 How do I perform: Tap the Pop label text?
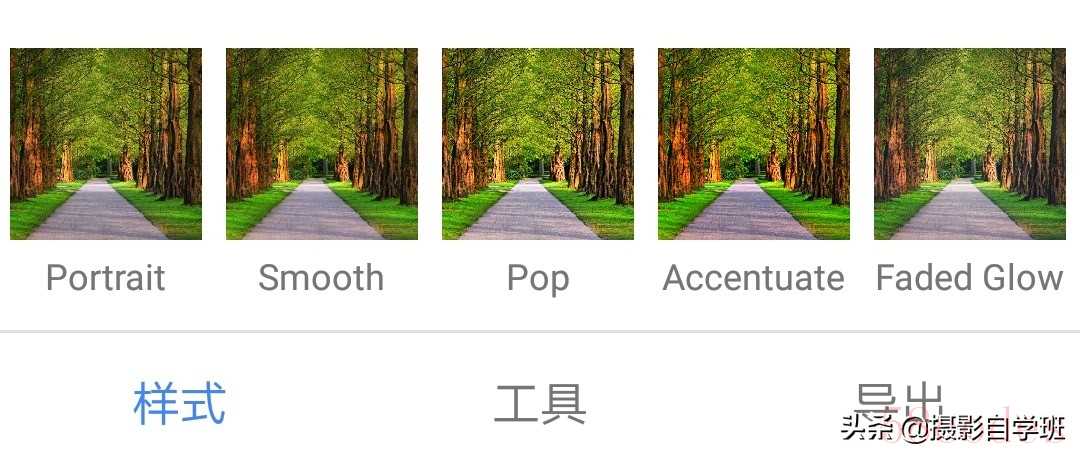click(x=538, y=279)
